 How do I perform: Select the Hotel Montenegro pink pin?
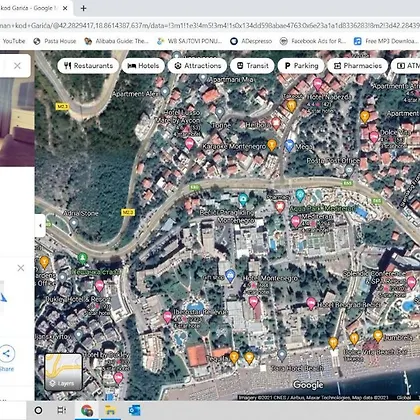(x=254, y=302)
